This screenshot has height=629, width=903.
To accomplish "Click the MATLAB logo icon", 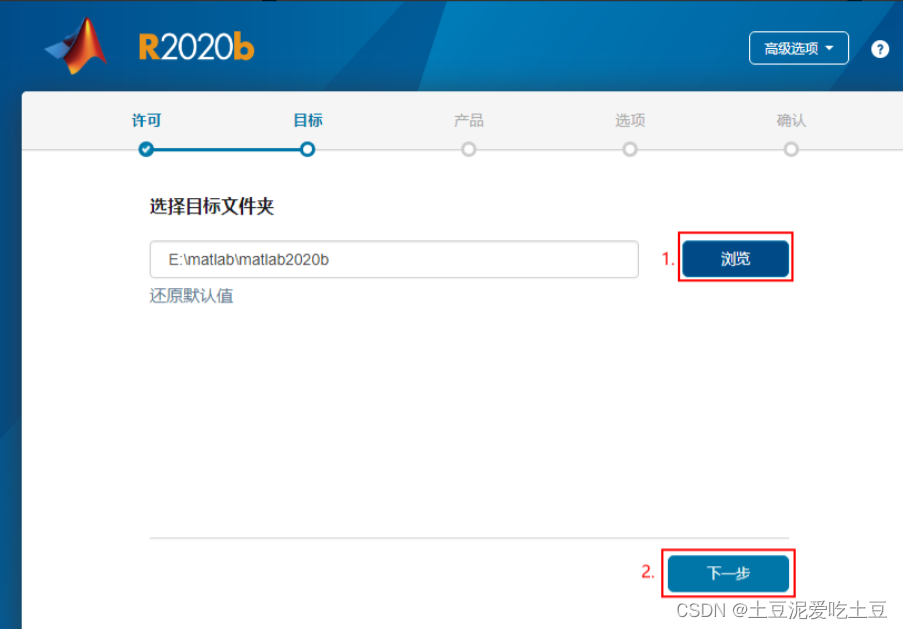I will tap(76, 47).
